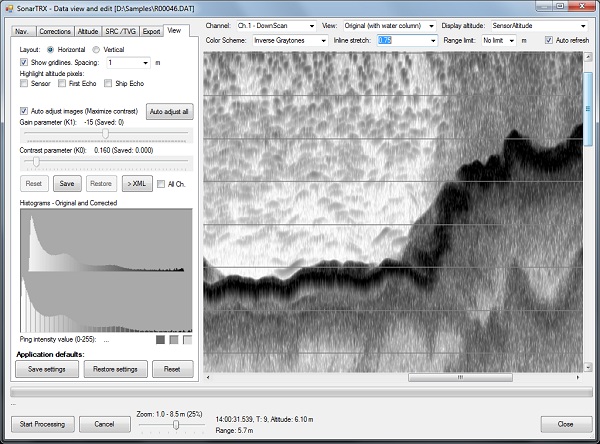The height and width of the screenshot is (444, 600).
Task: Open the Channel dropdown
Action: 312,26
